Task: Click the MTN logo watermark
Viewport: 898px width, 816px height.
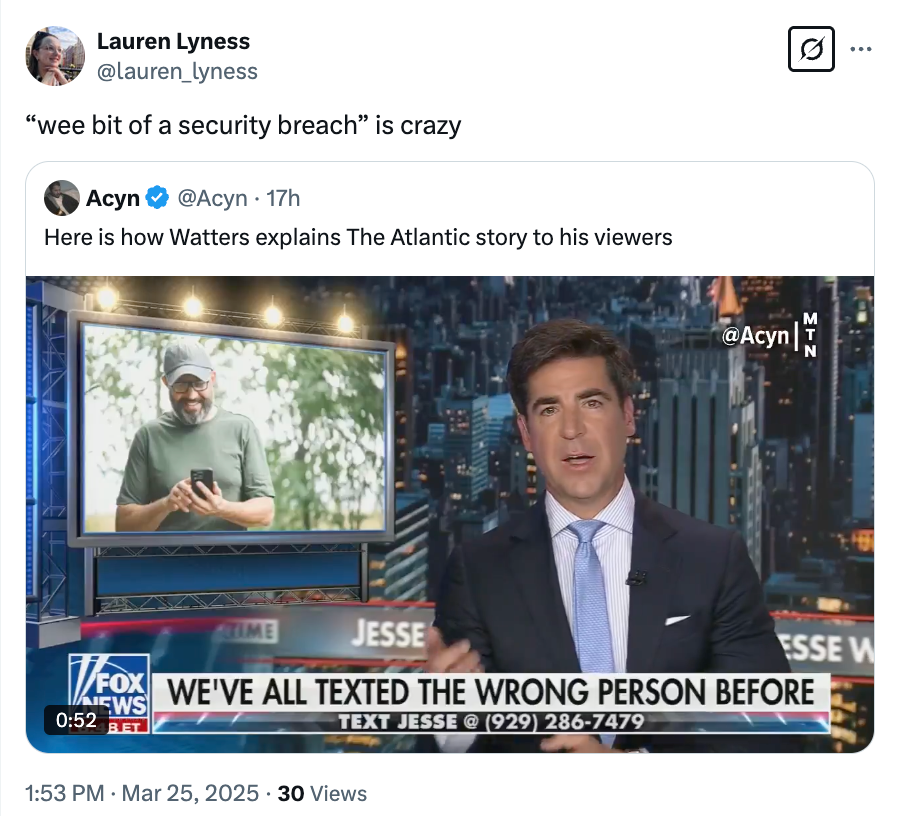Action: pos(811,335)
